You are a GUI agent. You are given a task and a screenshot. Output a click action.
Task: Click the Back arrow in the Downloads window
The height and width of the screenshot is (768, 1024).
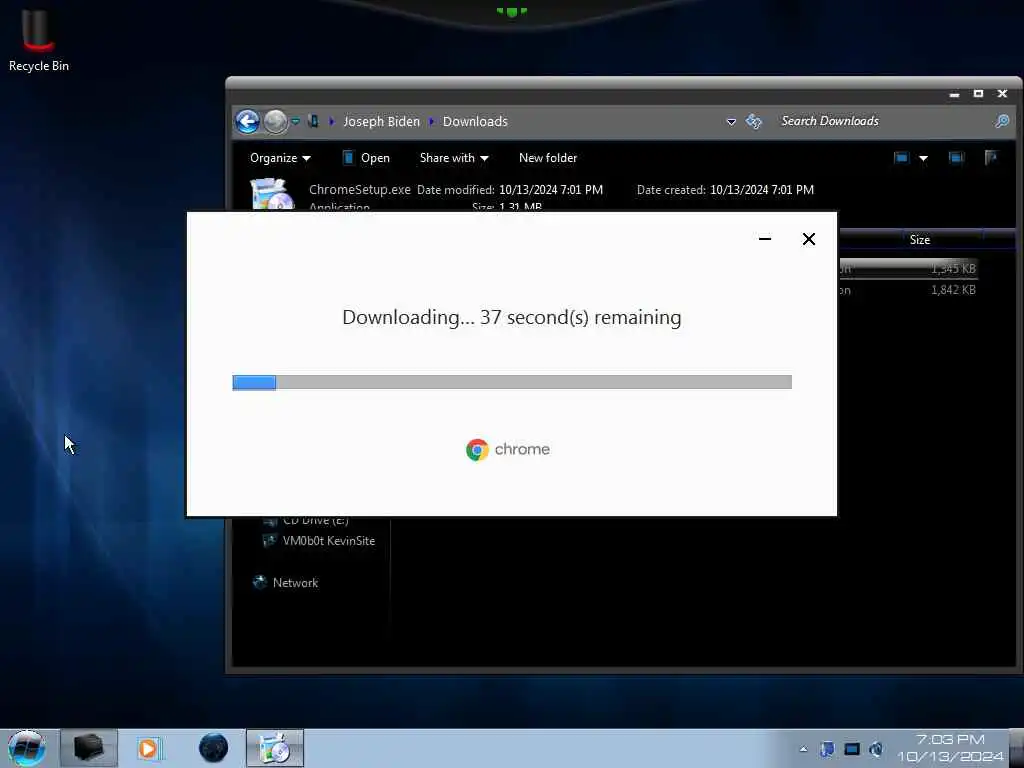(248, 121)
